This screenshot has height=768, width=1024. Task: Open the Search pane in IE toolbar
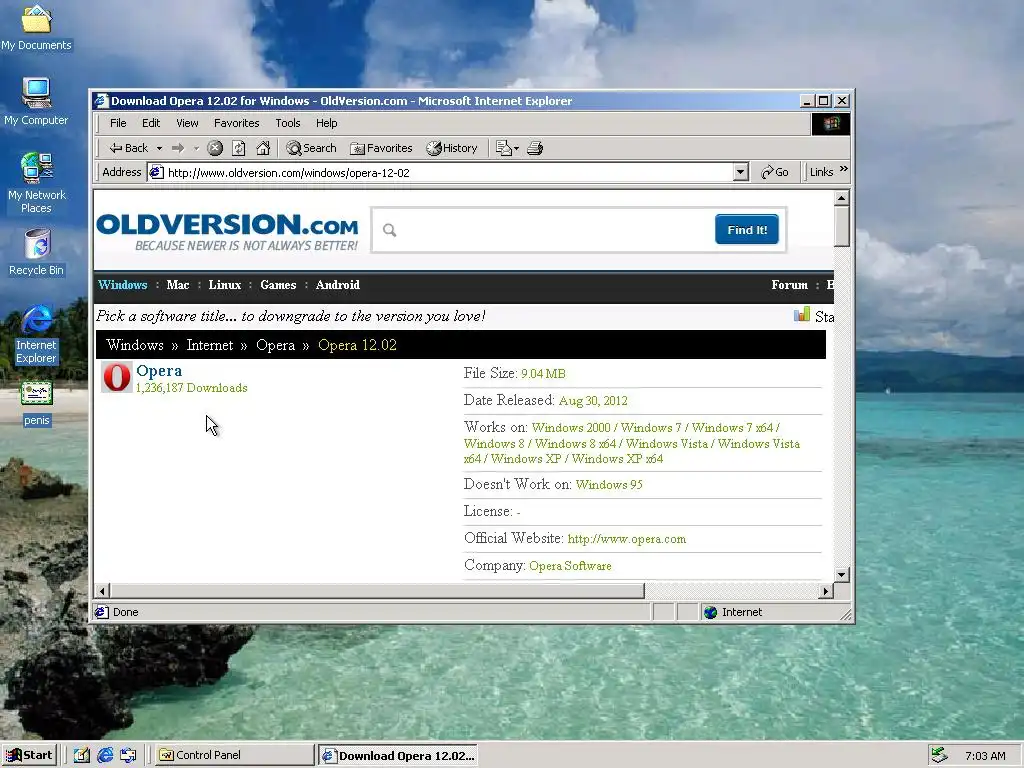(312, 148)
